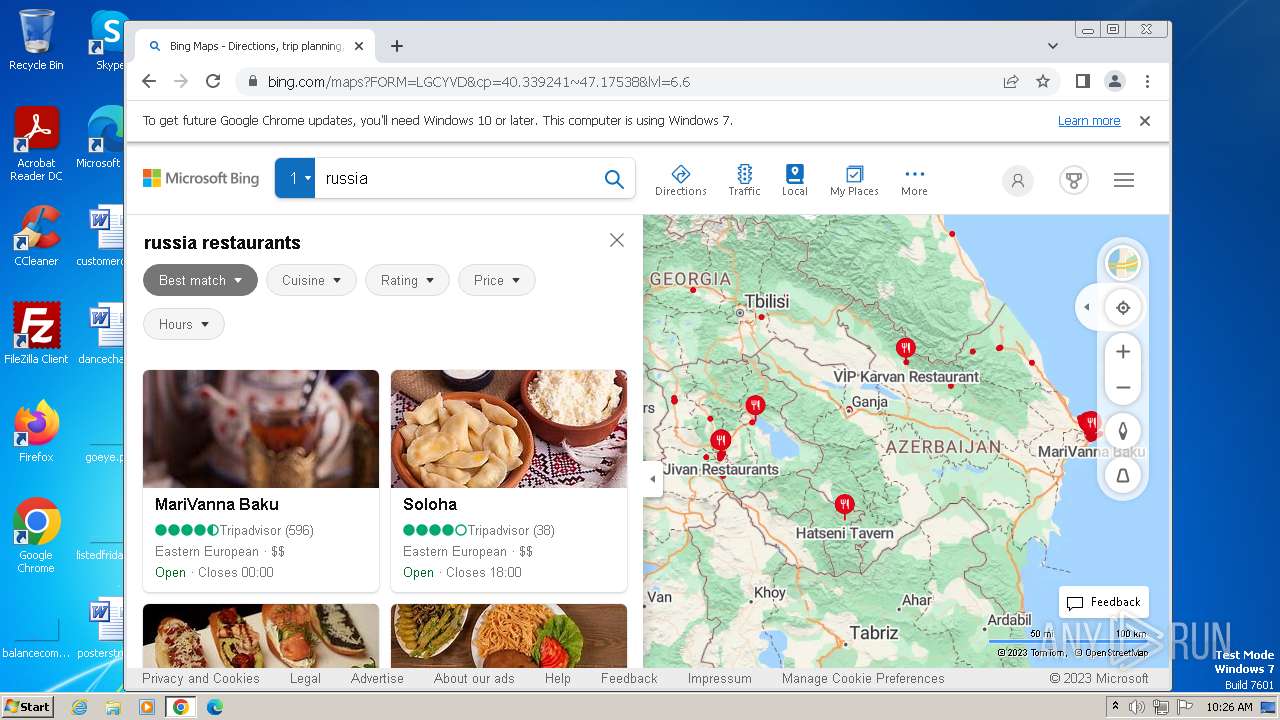Open Help footer link
Image resolution: width=1280 pixels, height=720 pixels.
click(x=558, y=678)
